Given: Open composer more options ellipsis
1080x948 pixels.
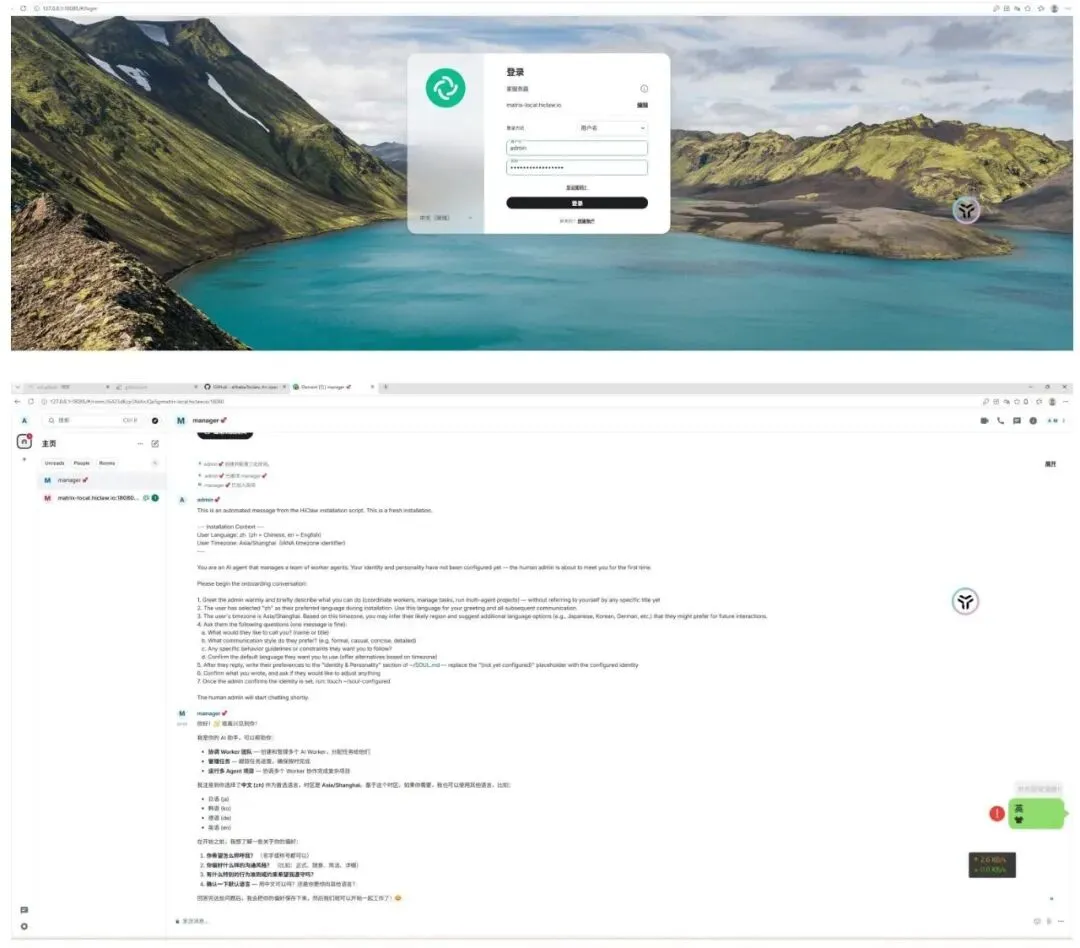Looking at the screenshot, I should click(1061, 921).
